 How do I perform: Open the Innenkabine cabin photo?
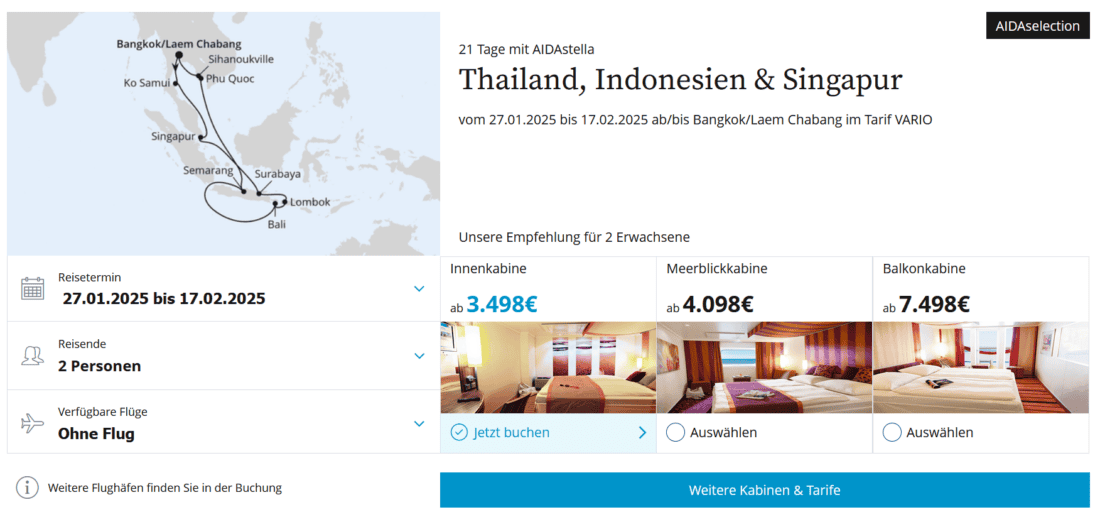click(x=548, y=367)
